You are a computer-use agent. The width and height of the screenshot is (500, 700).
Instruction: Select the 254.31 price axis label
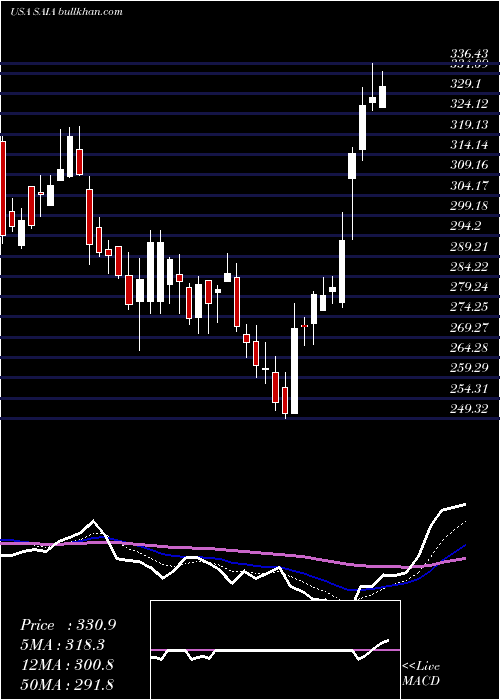(x=469, y=388)
